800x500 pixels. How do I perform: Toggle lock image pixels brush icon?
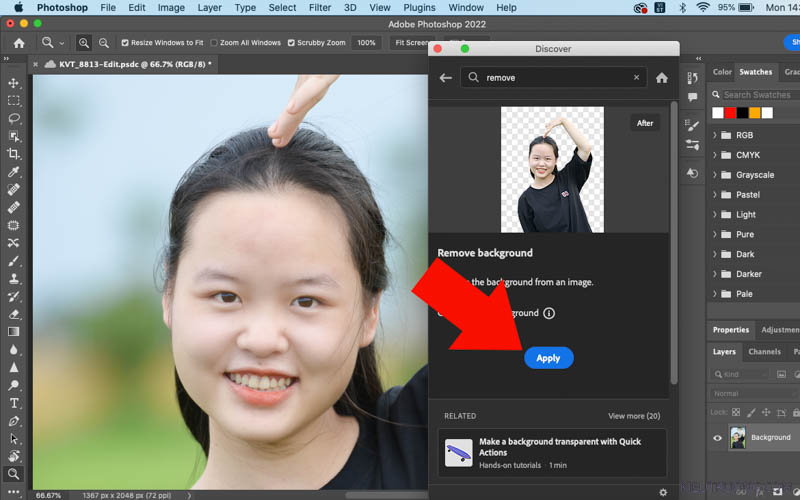(751, 412)
